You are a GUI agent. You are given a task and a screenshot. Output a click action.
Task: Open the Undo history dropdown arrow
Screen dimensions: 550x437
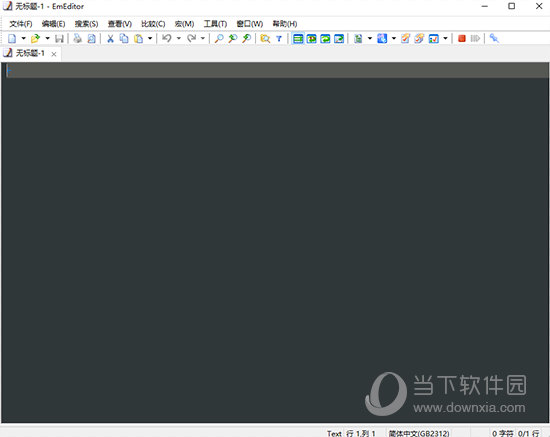tap(179, 38)
